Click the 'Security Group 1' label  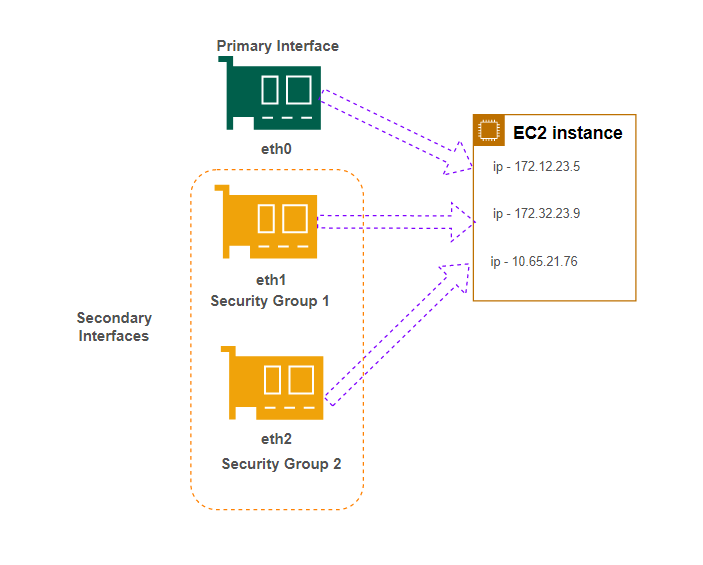[x=270, y=301]
